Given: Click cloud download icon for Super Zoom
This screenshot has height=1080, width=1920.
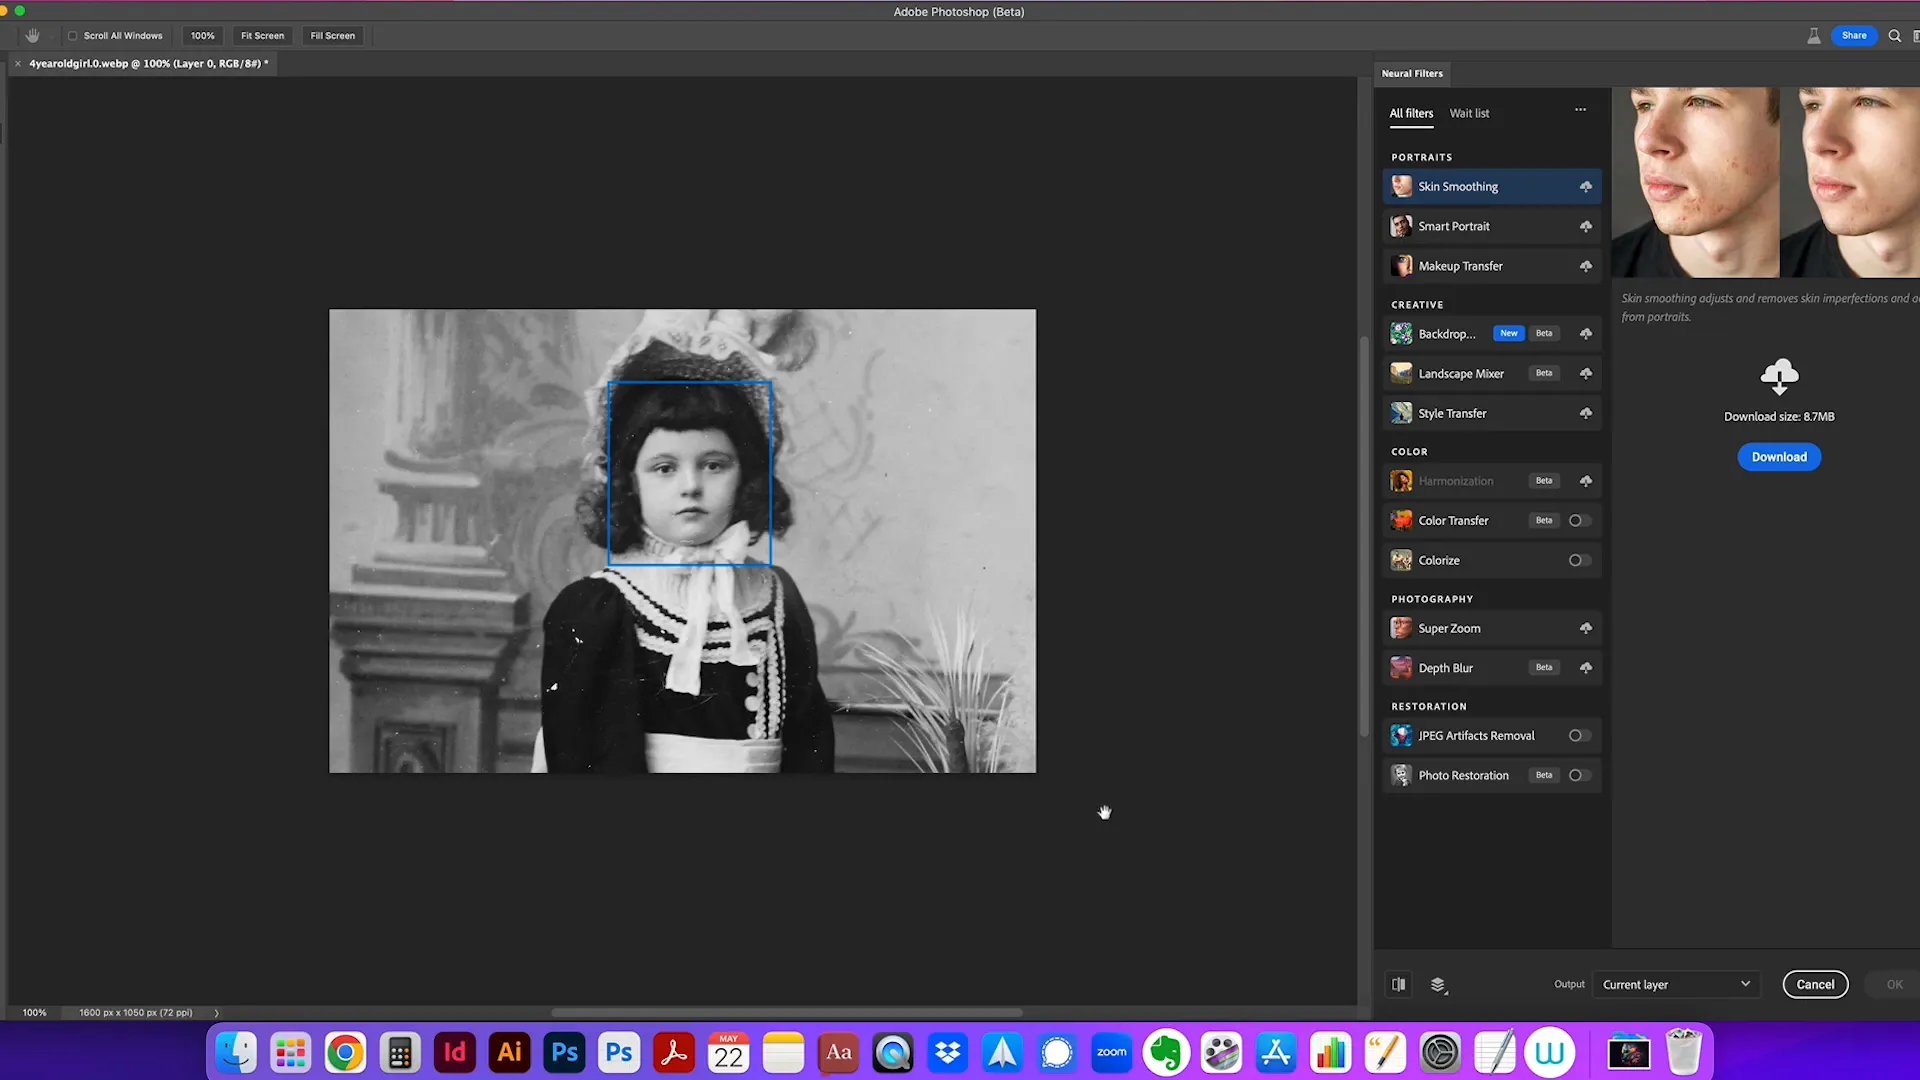Looking at the screenshot, I should click(x=1585, y=628).
